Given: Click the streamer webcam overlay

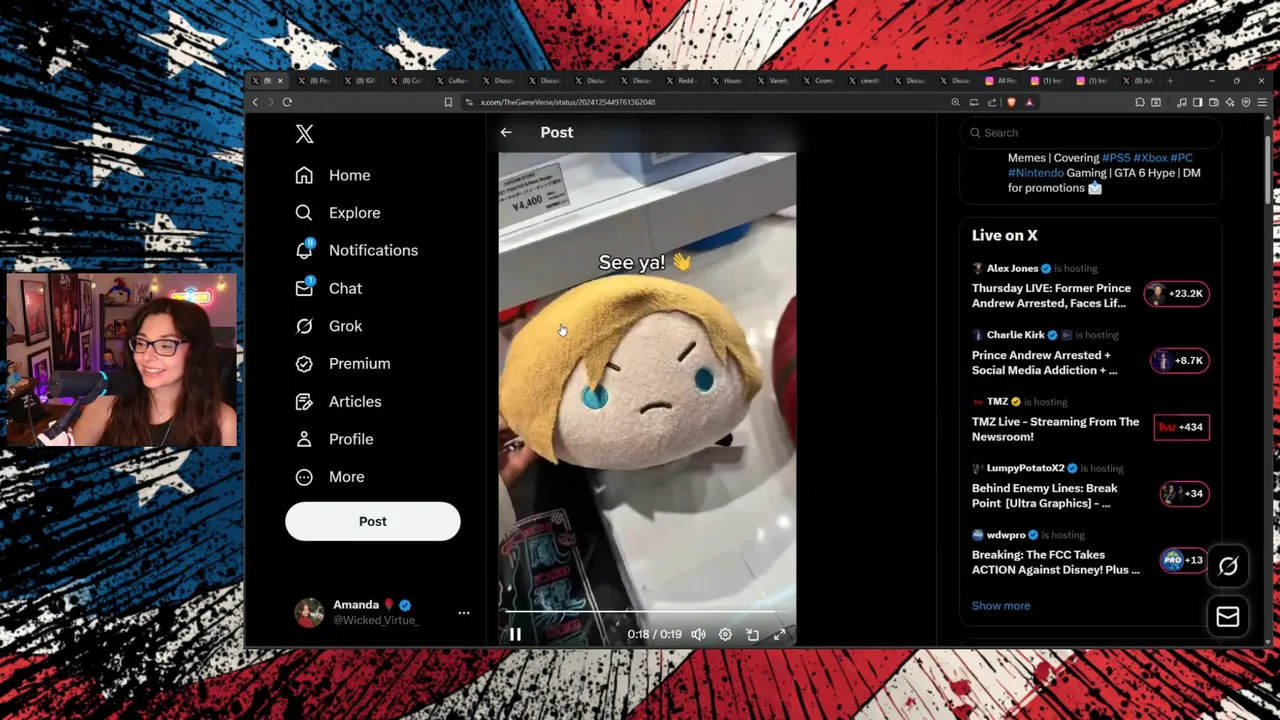Looking at the screenshot, I should pyautogui.click(x=122, y=360).
